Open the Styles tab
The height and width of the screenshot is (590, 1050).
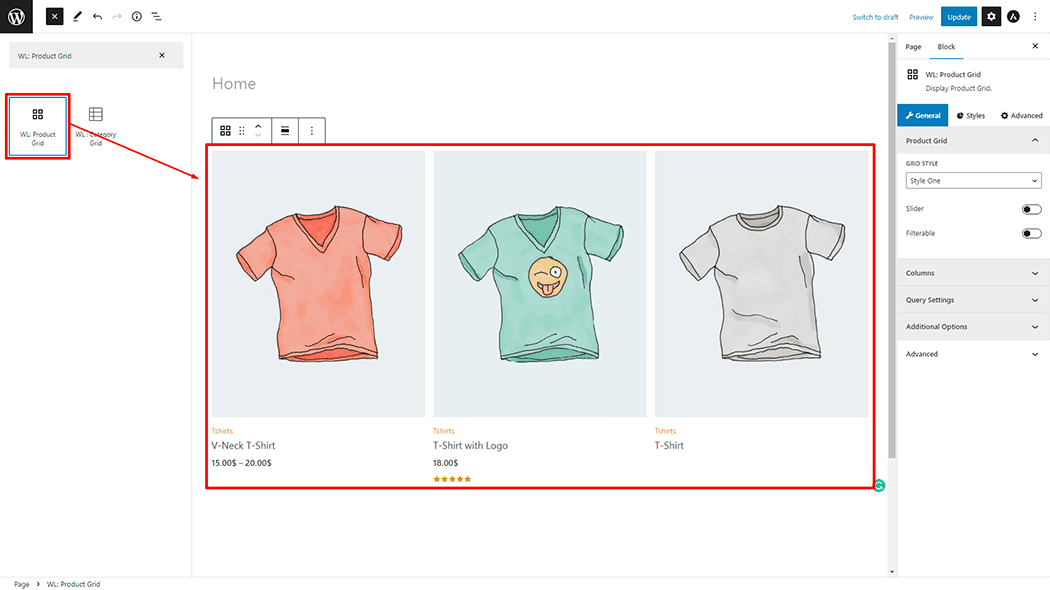[971, 116]
